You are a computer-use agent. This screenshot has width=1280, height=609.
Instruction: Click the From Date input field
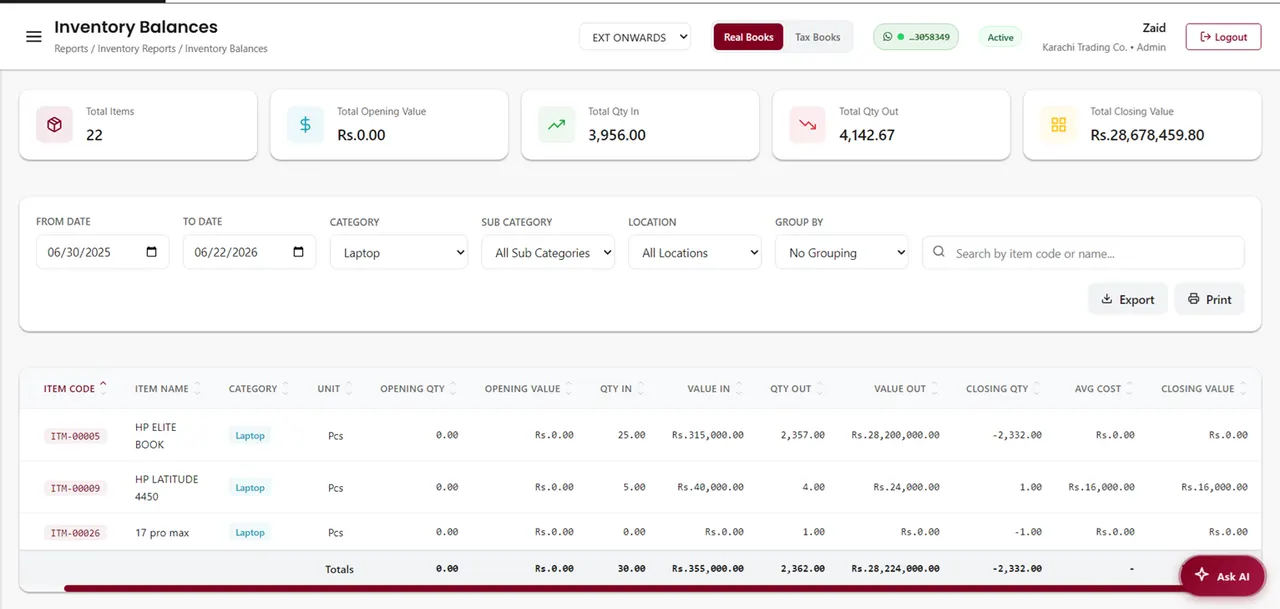[102, 252]
